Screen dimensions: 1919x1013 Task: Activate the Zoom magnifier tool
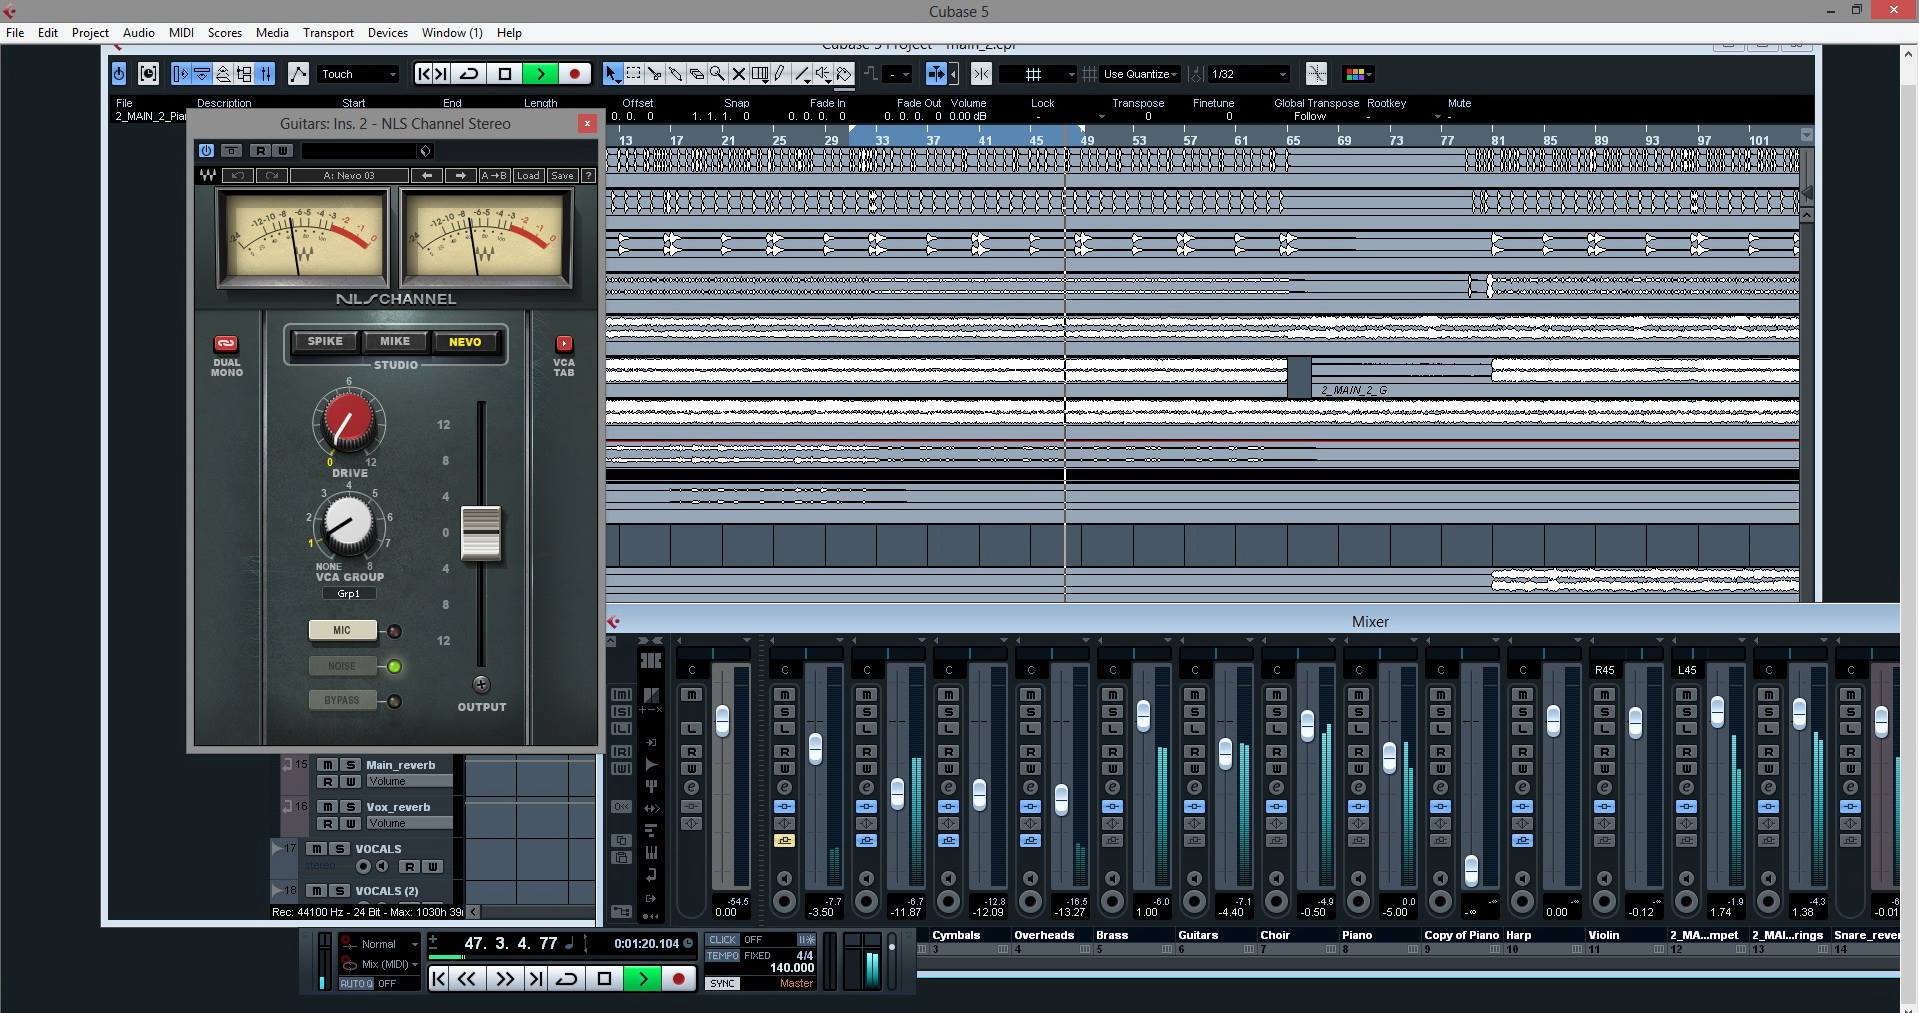[717, 74]
